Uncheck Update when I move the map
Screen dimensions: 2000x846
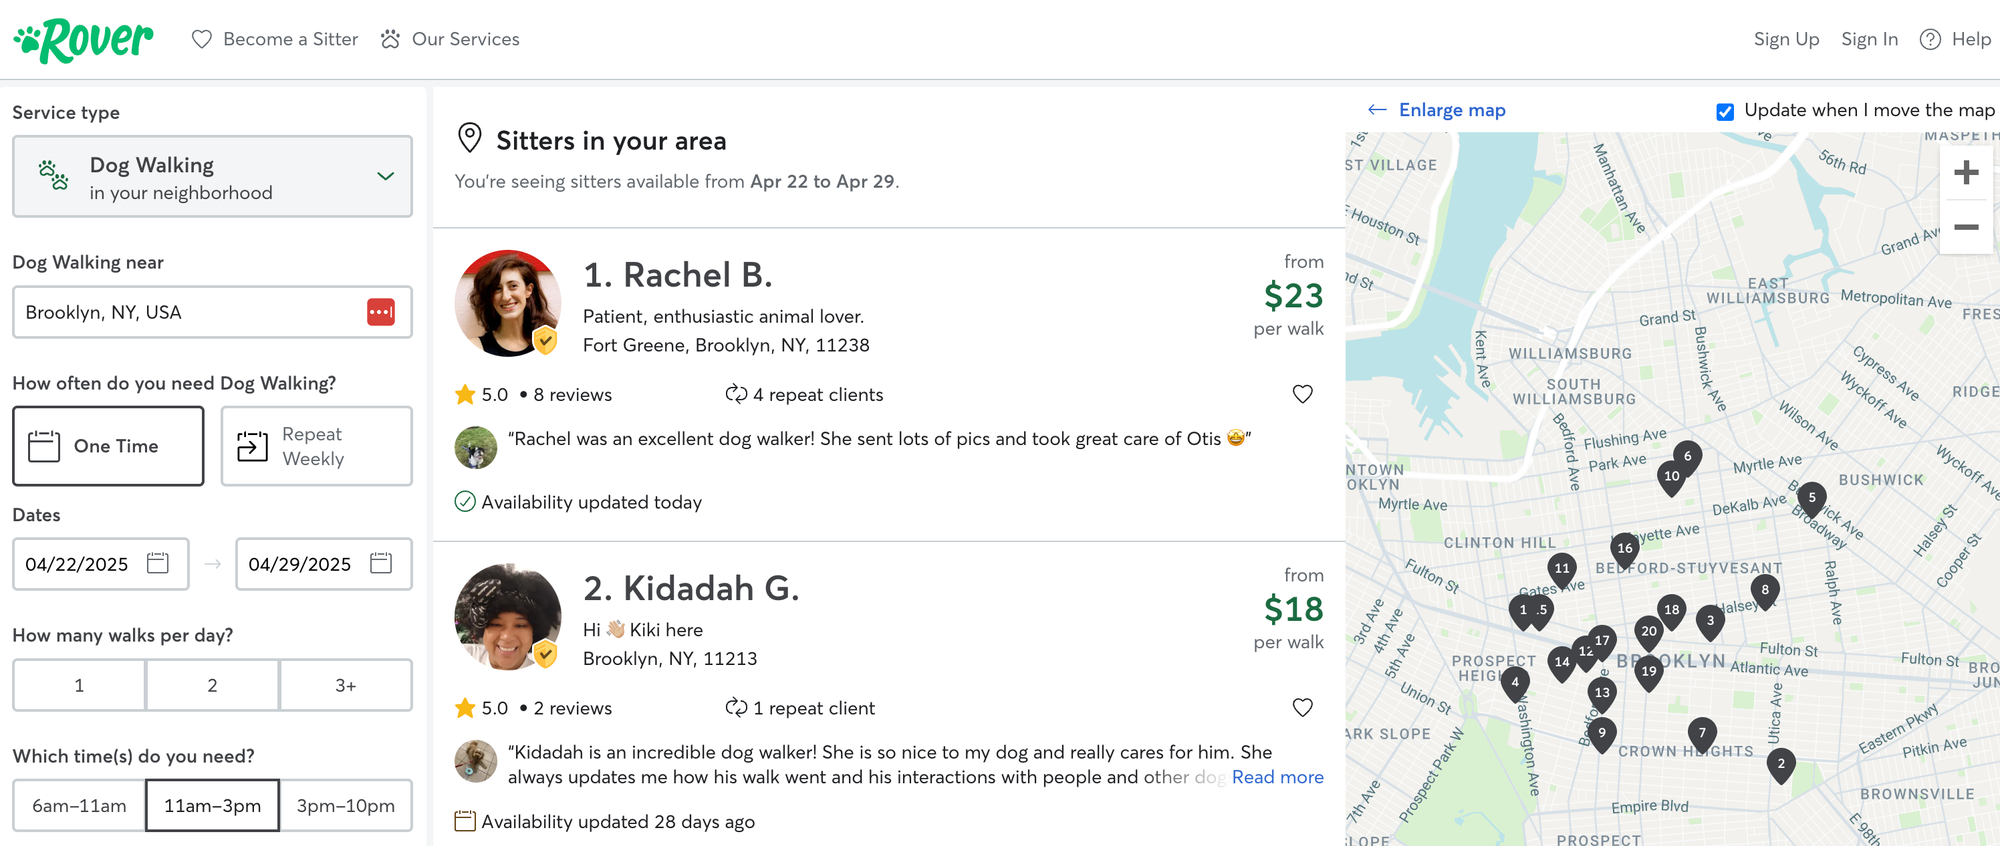click(1725, 111)
